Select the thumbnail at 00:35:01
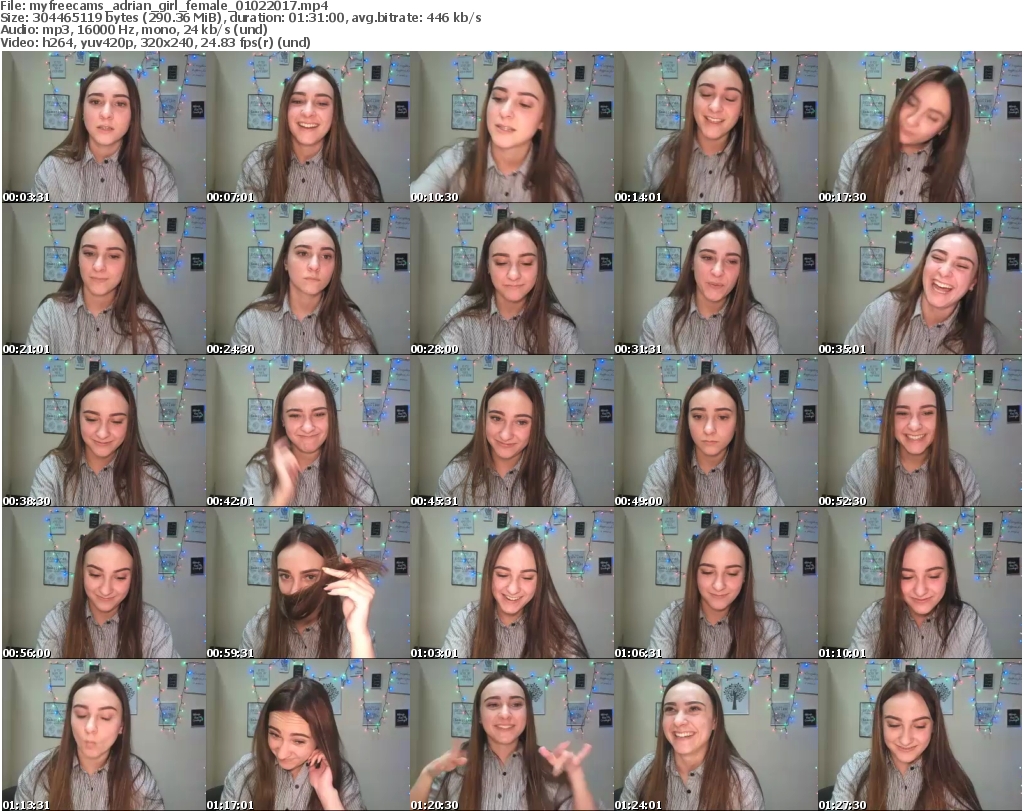1024x811 pixels. pyautogui.click(x=920, y=279)
